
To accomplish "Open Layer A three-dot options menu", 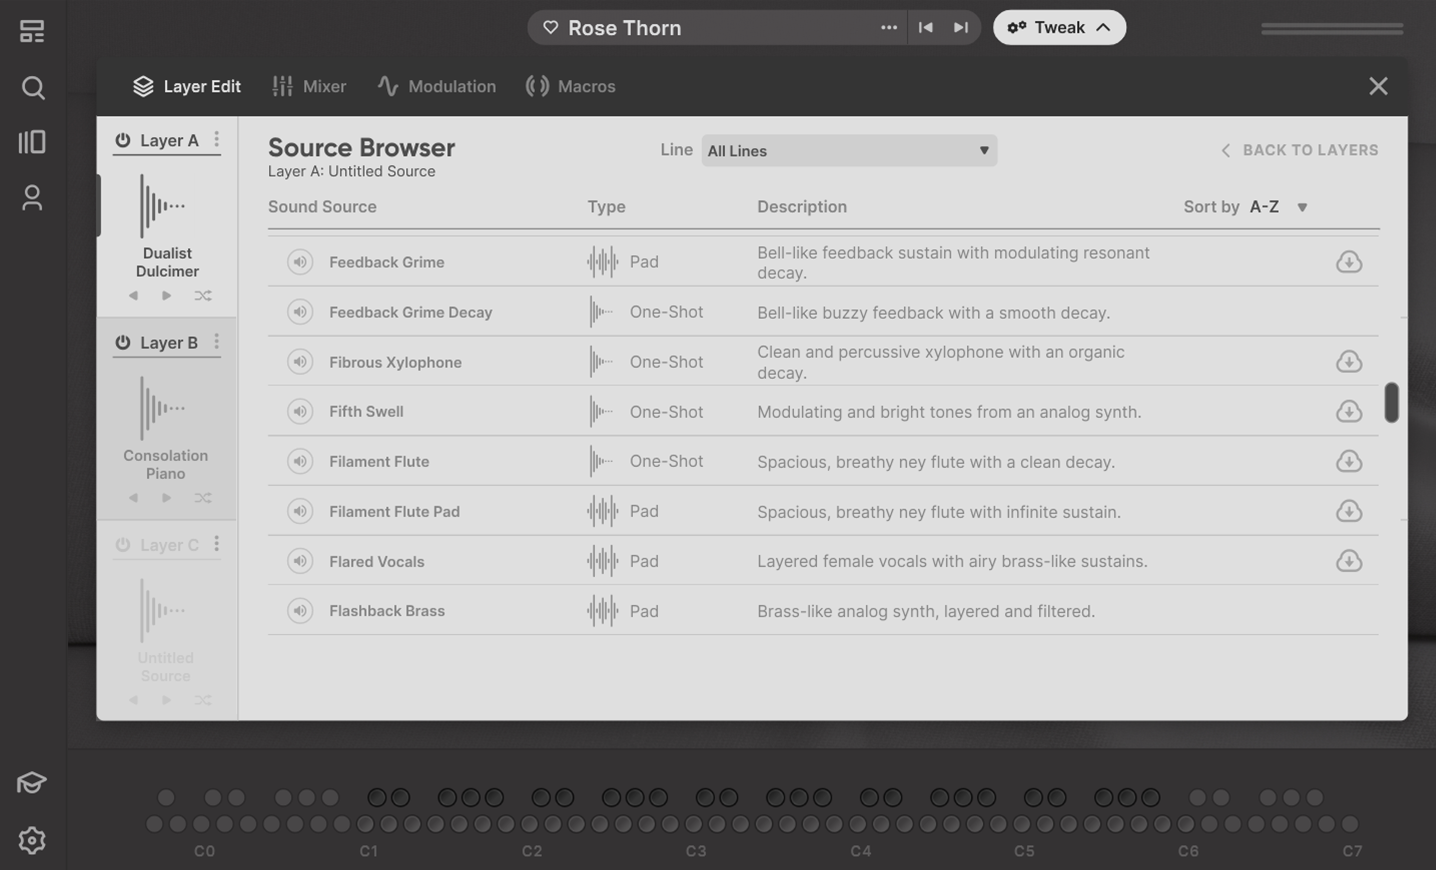I will click(217, 140).
